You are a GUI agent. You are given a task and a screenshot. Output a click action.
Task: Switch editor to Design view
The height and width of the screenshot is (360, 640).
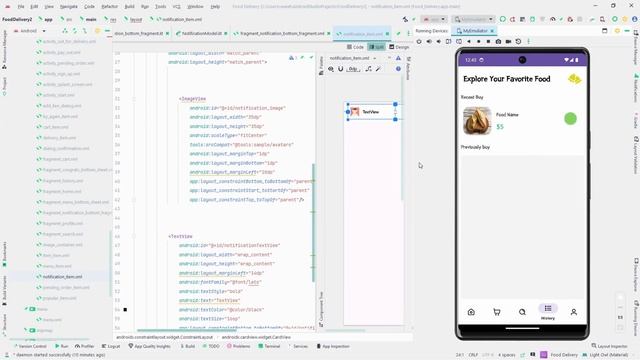399,47
